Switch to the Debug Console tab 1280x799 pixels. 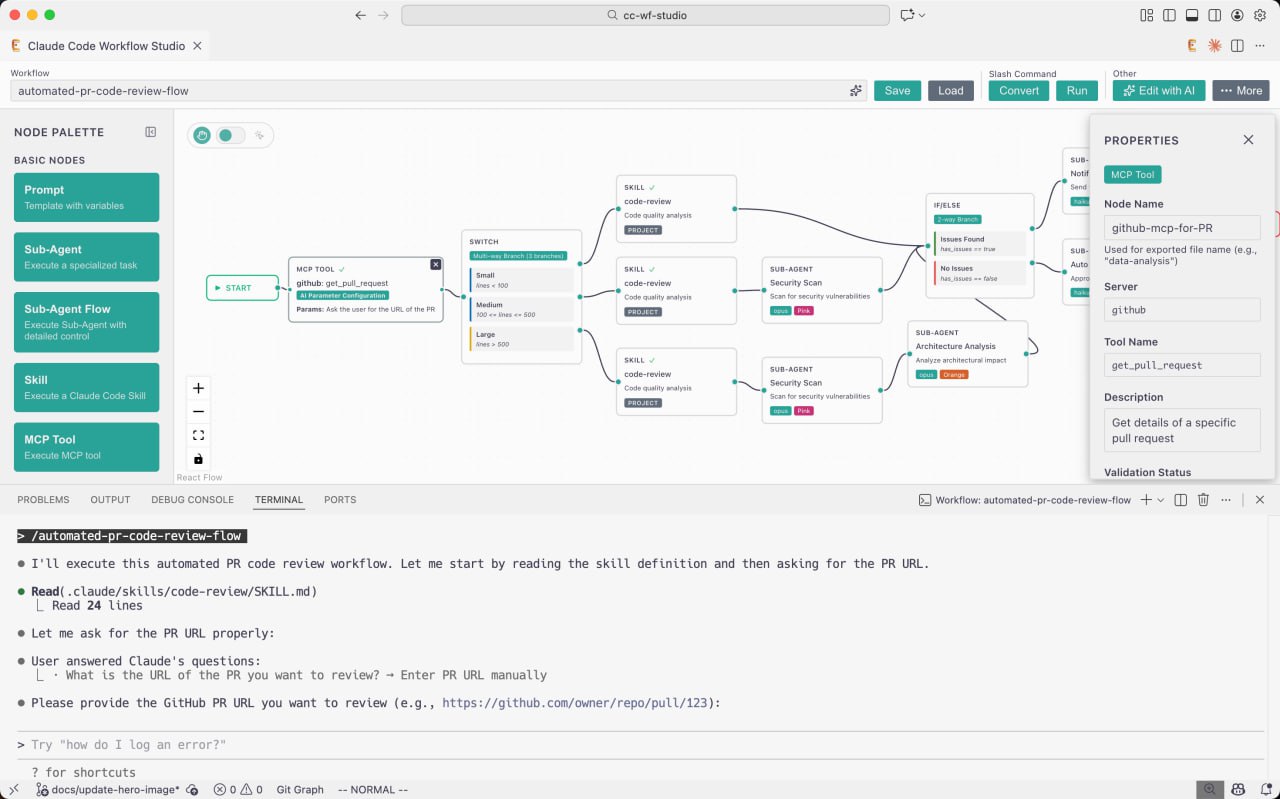[x=192, y=500]
